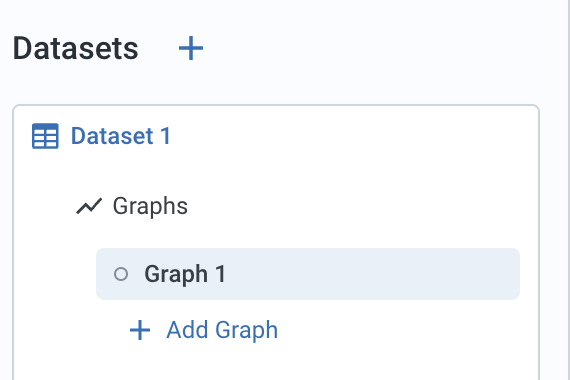Click the line chart icon beside Graphs
Screen dimensions: 570x380
tap(89, 206)
